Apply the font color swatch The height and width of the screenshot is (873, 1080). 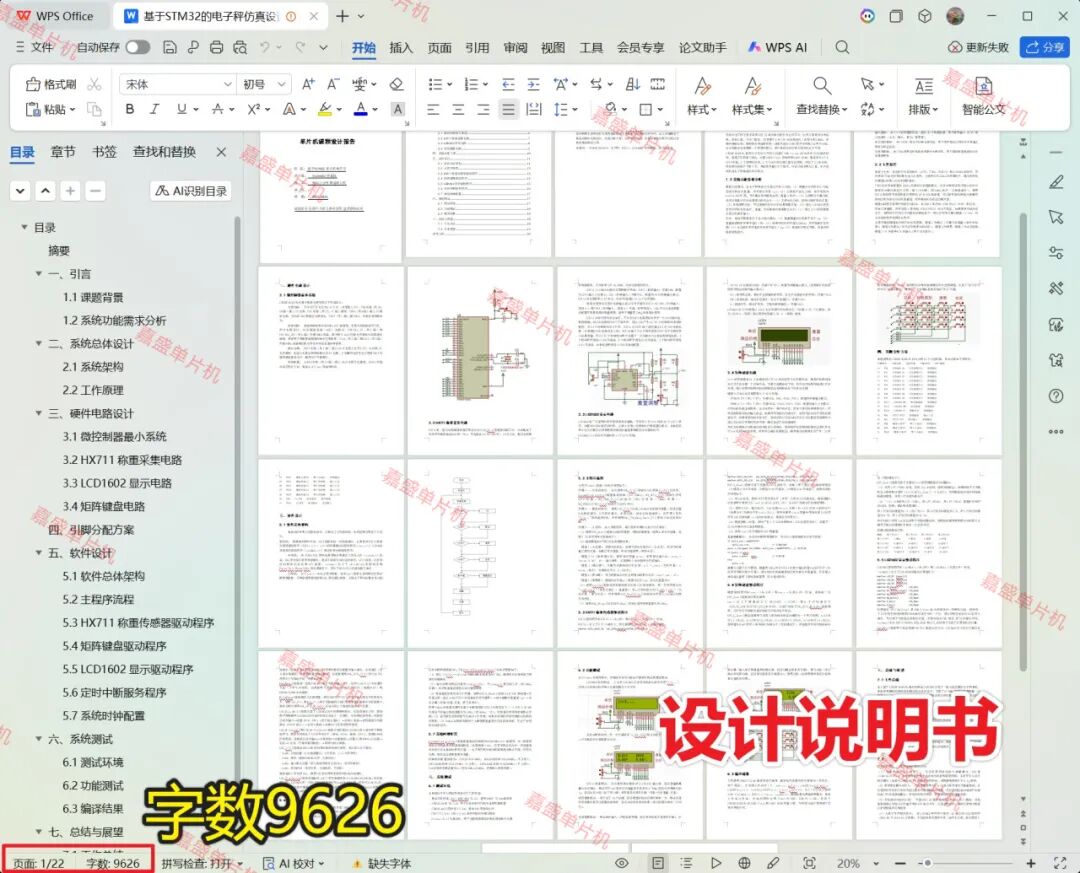360,109
